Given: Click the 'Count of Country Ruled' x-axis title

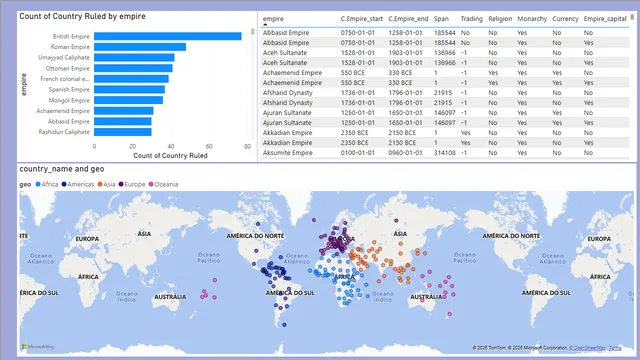Looking at the screenshot, I should tap(170, 156).
